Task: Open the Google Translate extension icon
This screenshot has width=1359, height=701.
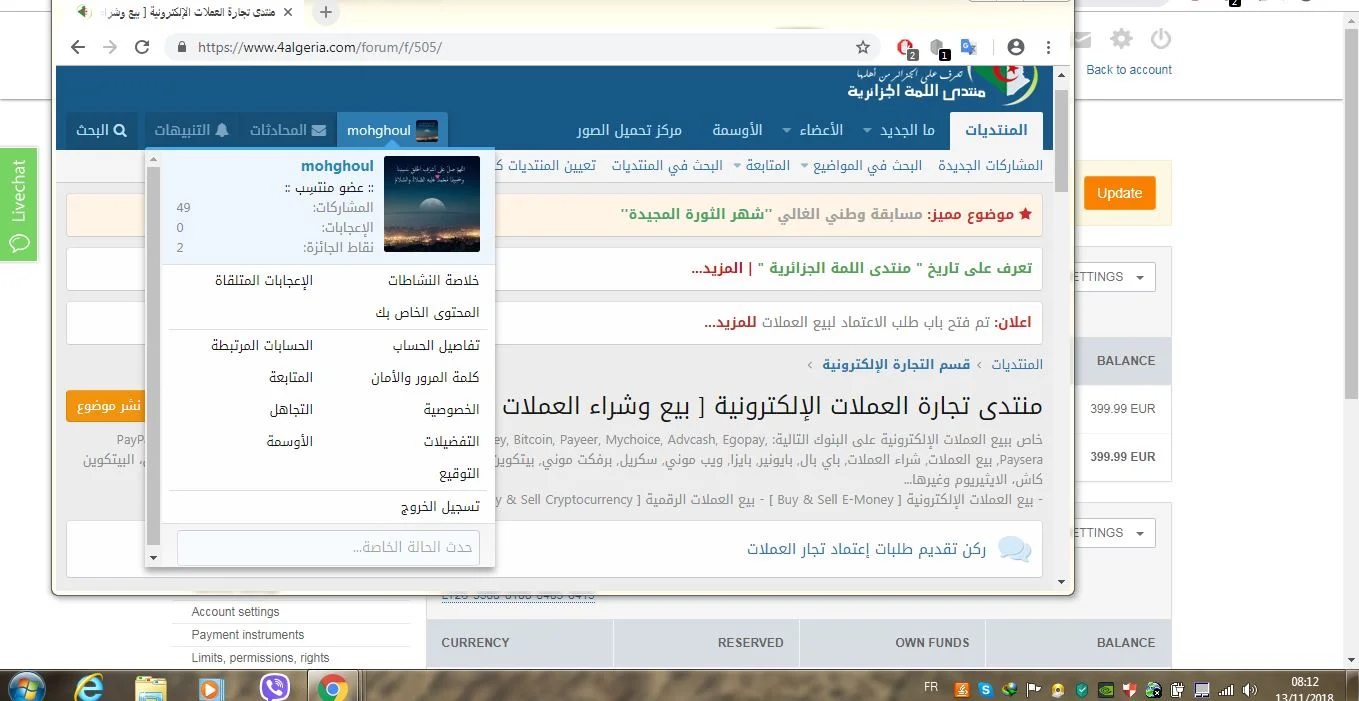Action: tap(968, 47)
